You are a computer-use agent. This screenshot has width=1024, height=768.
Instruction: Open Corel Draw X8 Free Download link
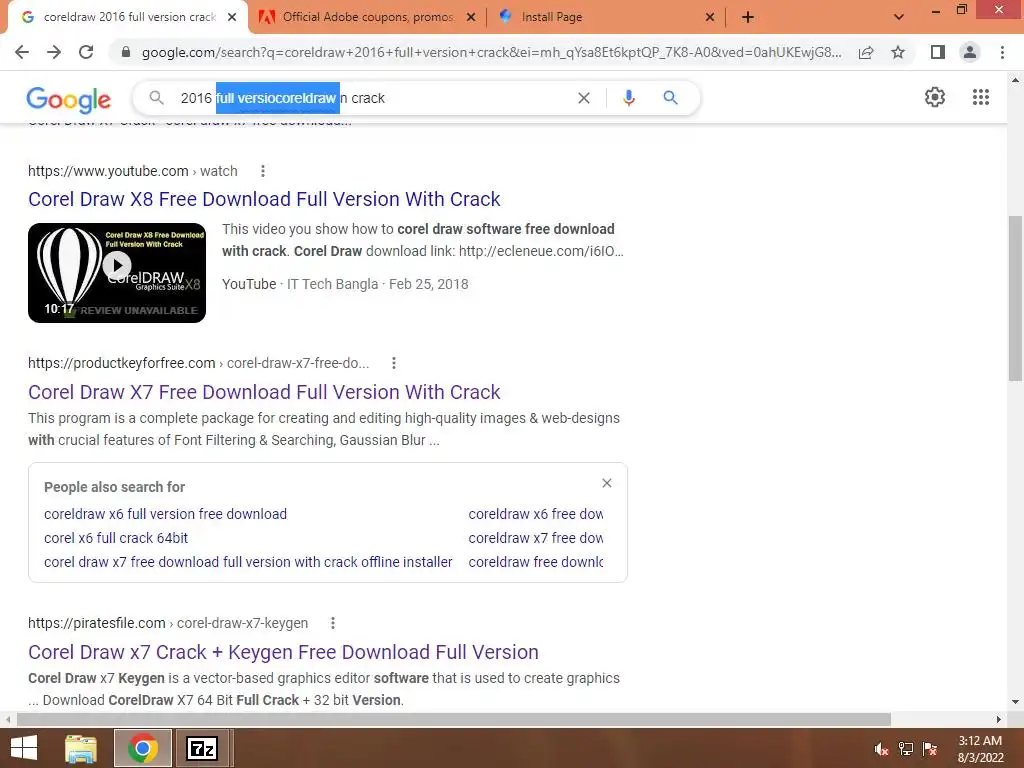coord(264,199)
